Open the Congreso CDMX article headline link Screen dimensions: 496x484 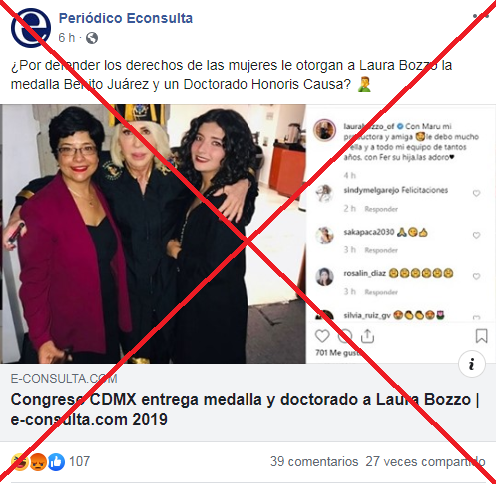point(245,409)
